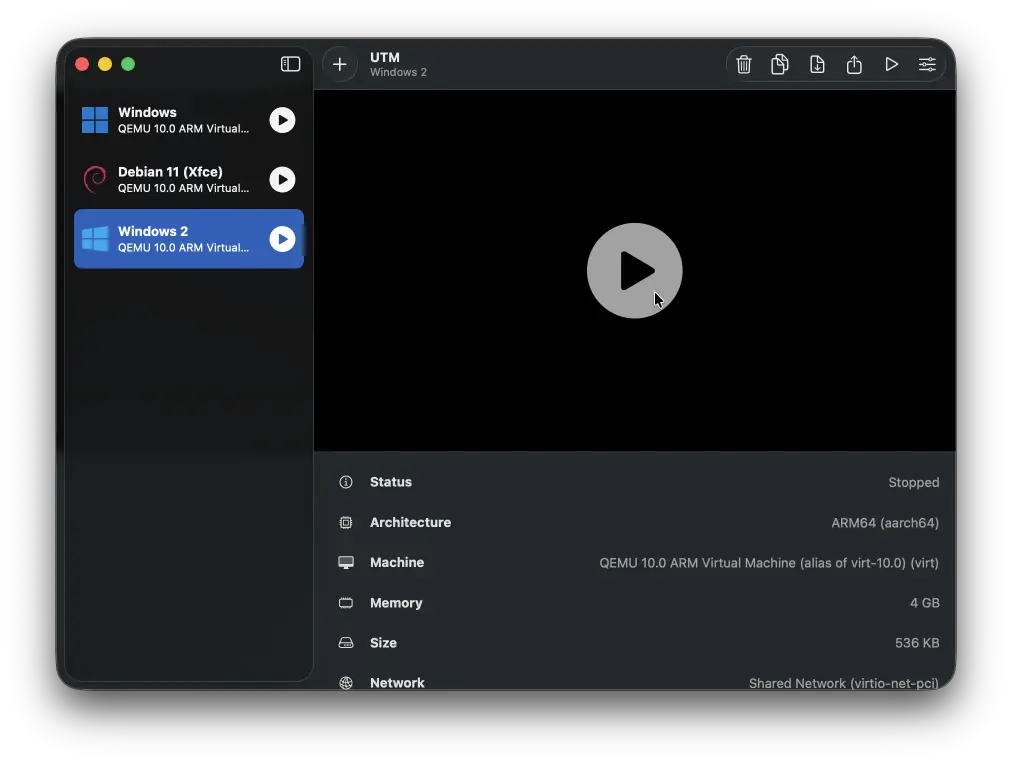Click the large play button in preview
This screenshot has width=1012, height=764.
634,270
